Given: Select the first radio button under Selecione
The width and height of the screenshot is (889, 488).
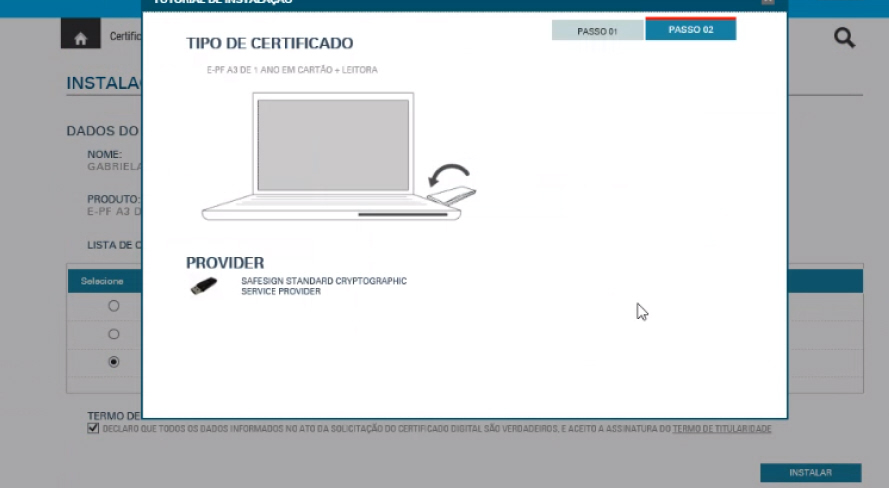Looking at the screenshot, I should [x=113, y=306].
